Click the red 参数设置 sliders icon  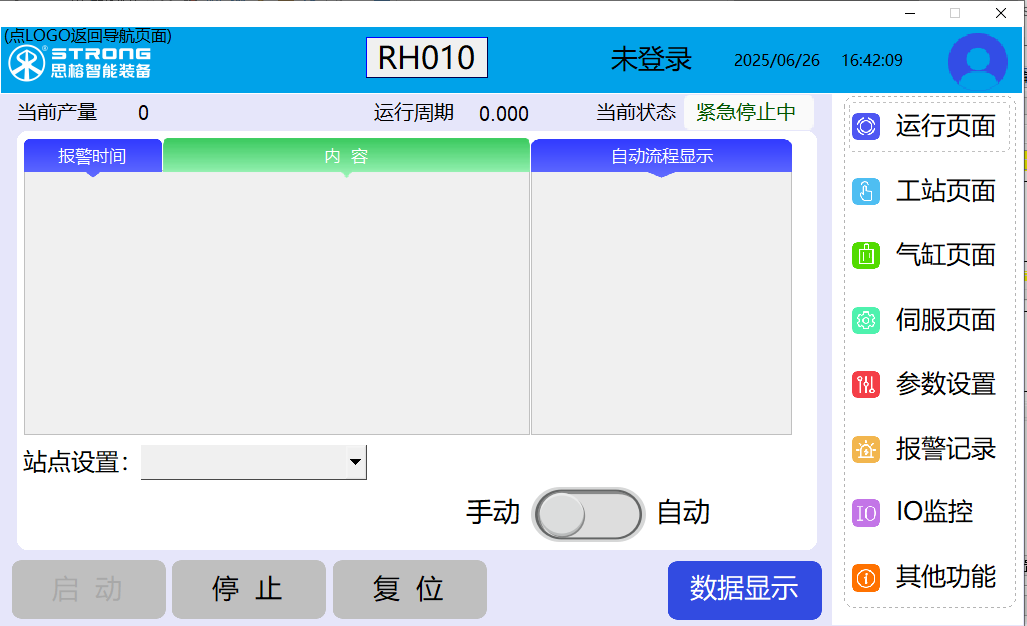point(866,384)
